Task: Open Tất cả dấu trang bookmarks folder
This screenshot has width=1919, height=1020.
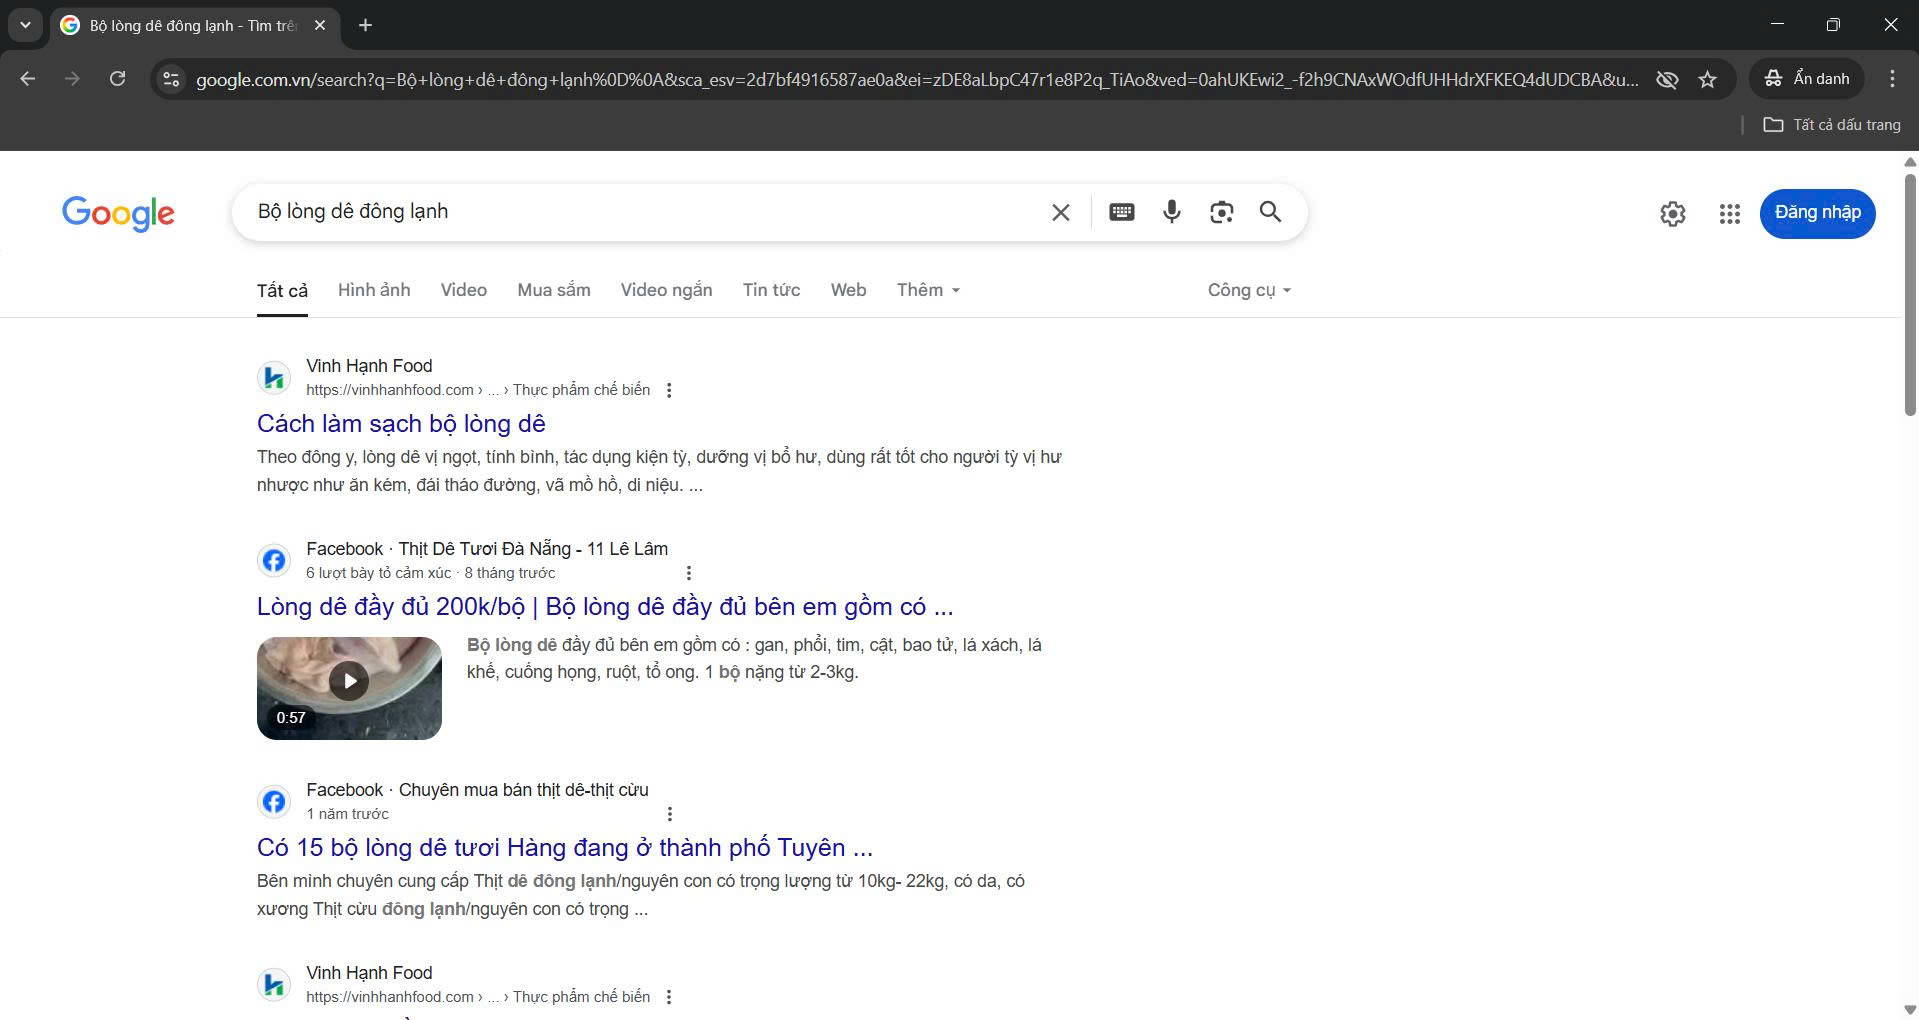Action: click(x=1832, y=125)
